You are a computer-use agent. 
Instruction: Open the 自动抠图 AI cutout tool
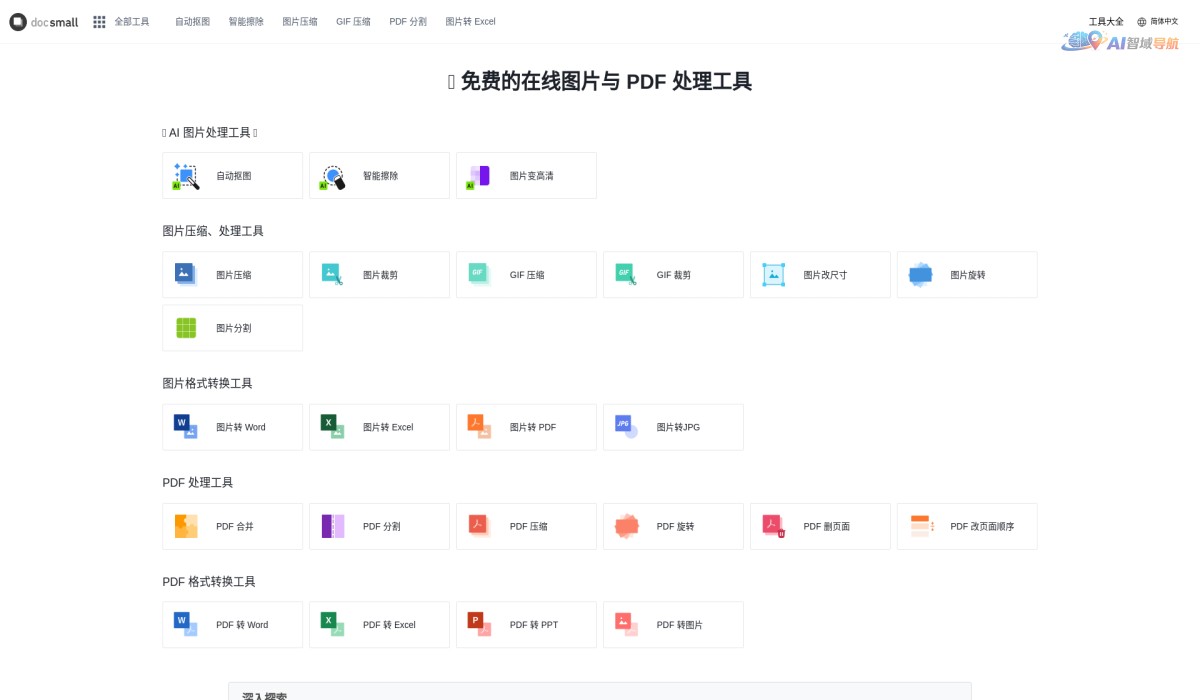[232, 175]
